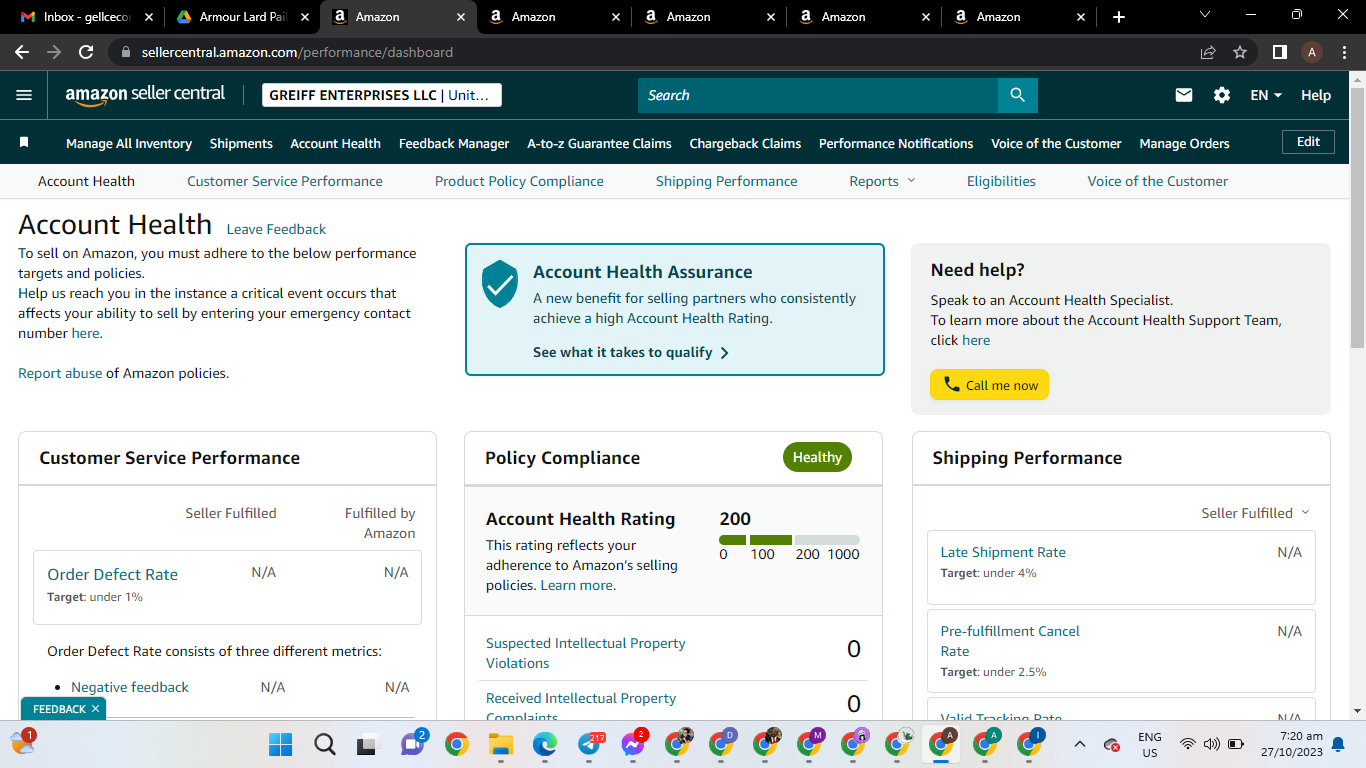The image size is (1366, 768).
Task: Open the Seller Fulfilled shipping dropdown
Action: pyautogui.click(x=1255, y=513)
